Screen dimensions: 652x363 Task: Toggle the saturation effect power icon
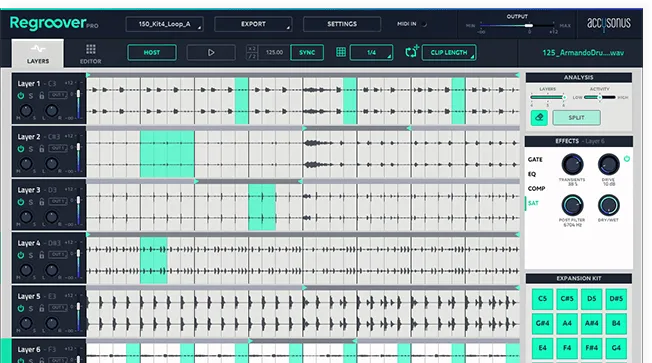tap(627, 158)
